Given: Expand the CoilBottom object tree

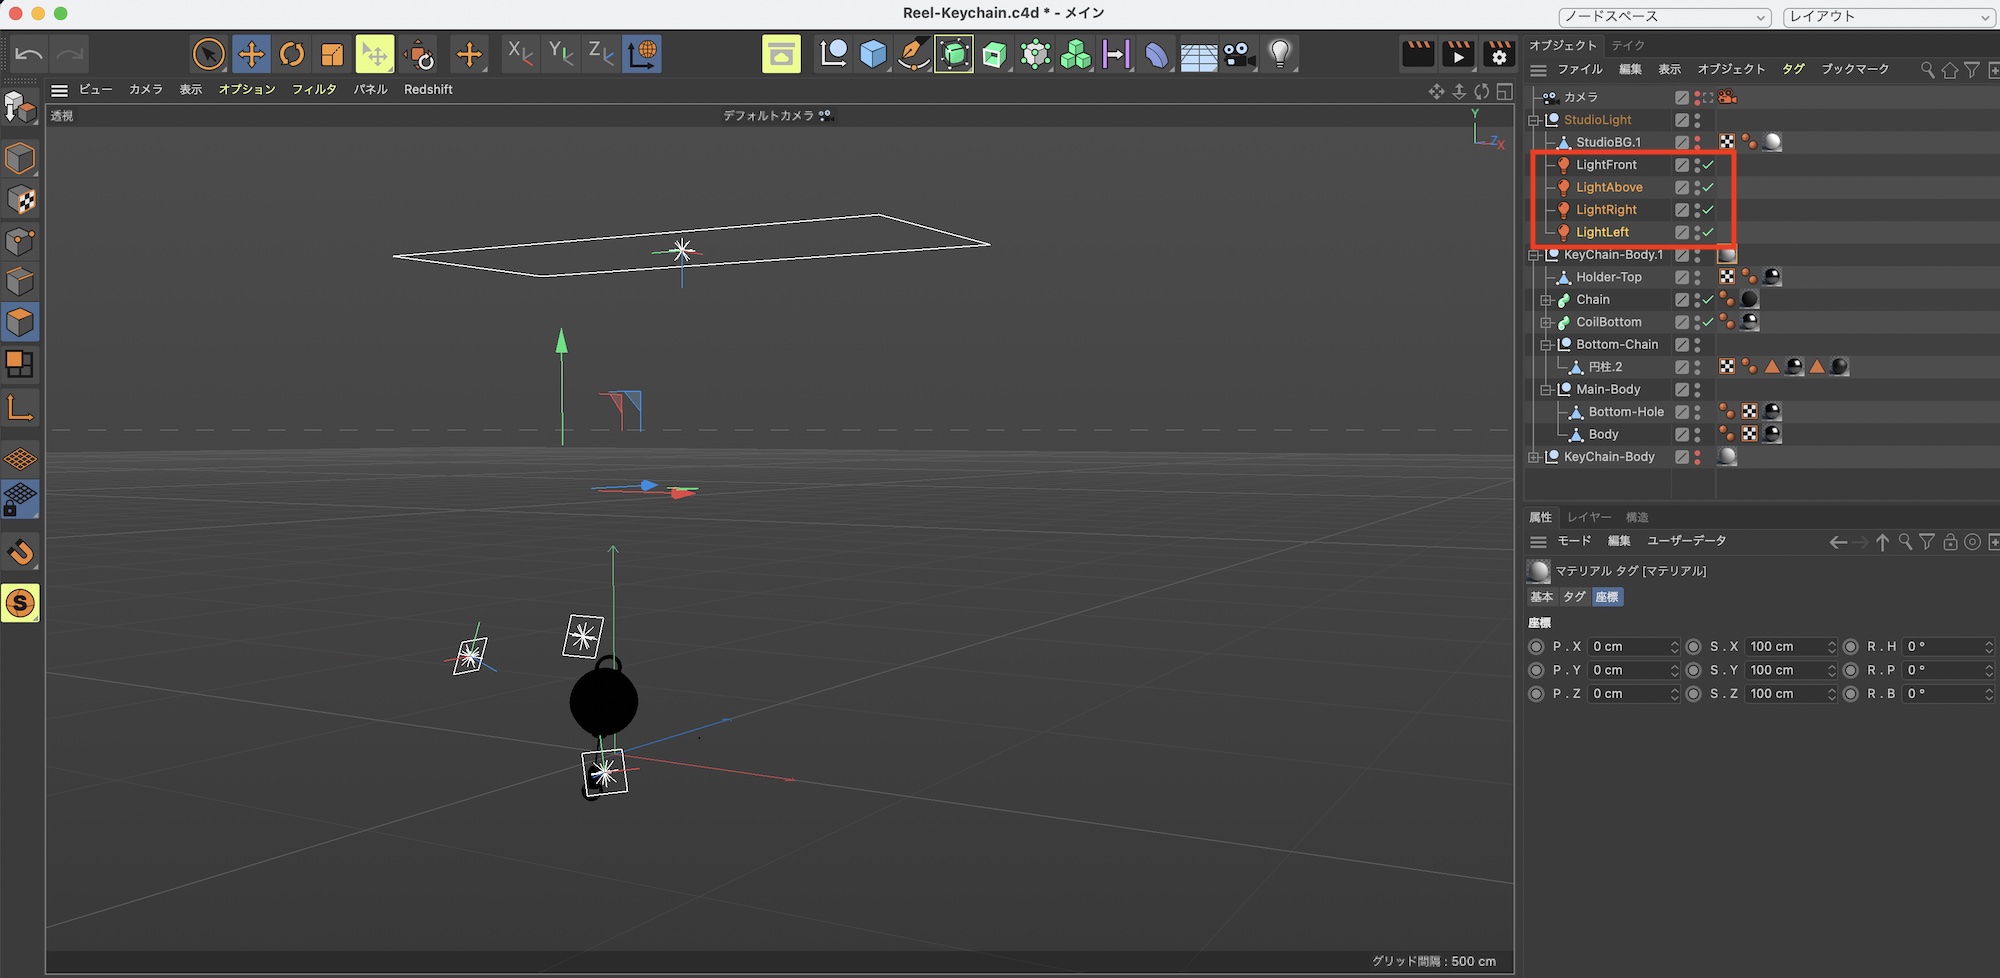Looking at the screenshot, I should point(1546,322).
